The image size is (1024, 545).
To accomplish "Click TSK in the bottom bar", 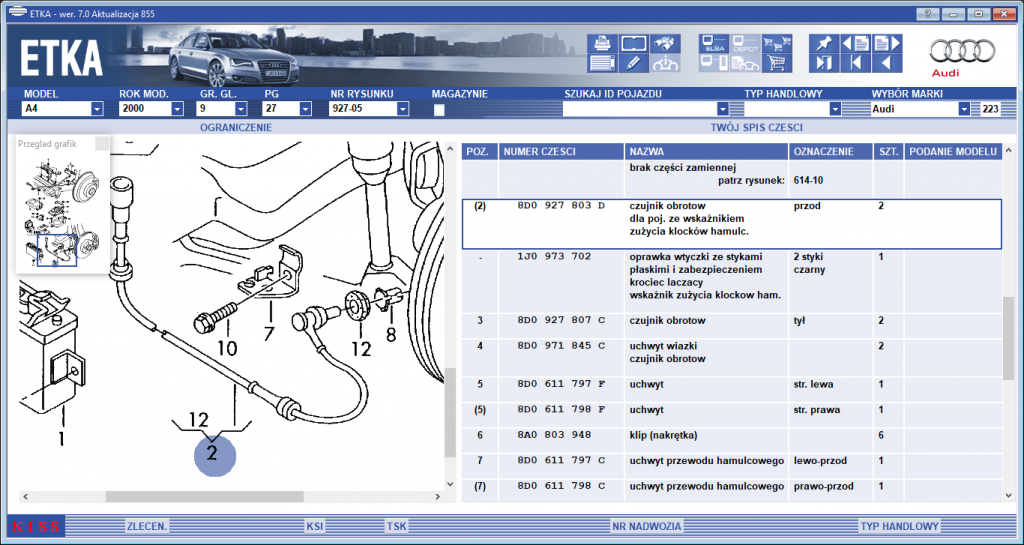I will [396, 526].
